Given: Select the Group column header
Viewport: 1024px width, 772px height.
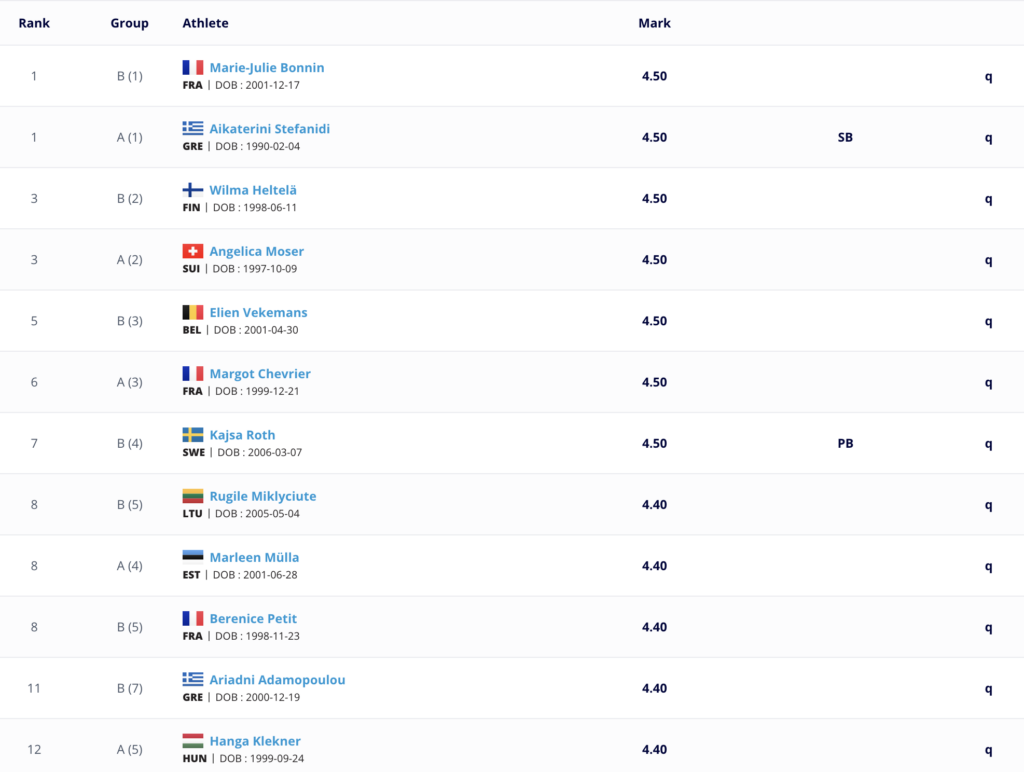Looking at the screenshot, I should click(129, 23).
